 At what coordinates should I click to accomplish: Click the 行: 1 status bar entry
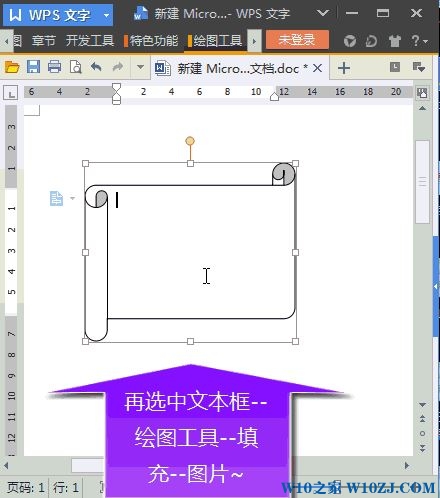(66, 488)
